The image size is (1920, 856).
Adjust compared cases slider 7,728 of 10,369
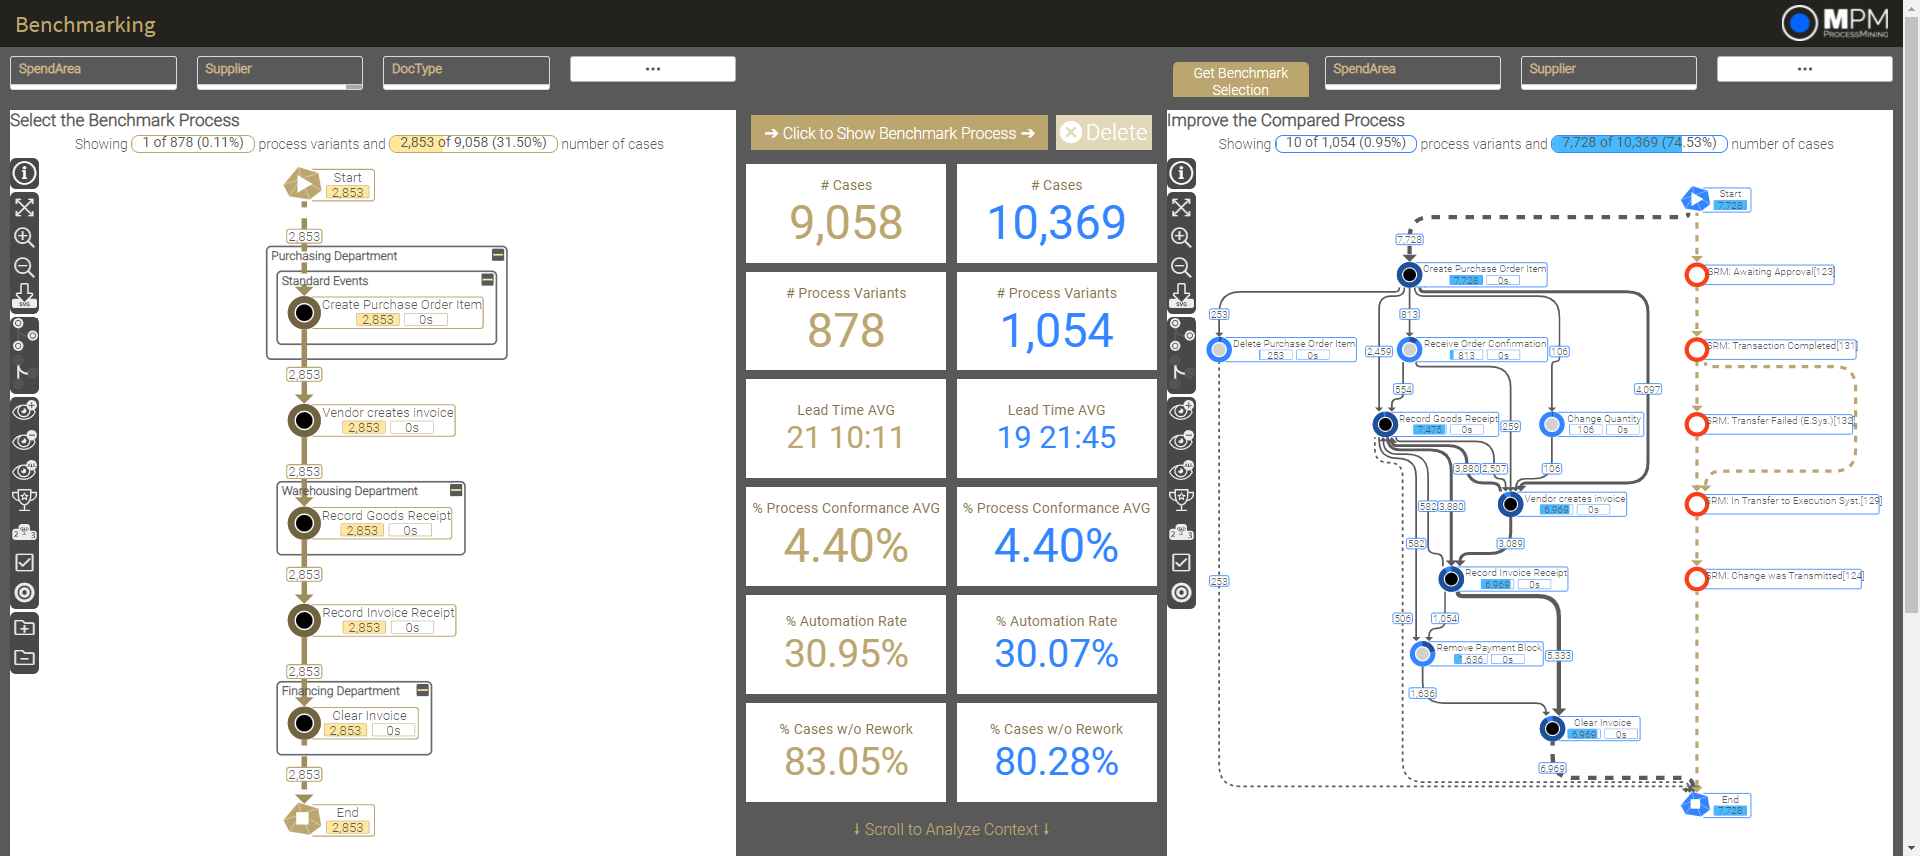tap(1639, 143)
